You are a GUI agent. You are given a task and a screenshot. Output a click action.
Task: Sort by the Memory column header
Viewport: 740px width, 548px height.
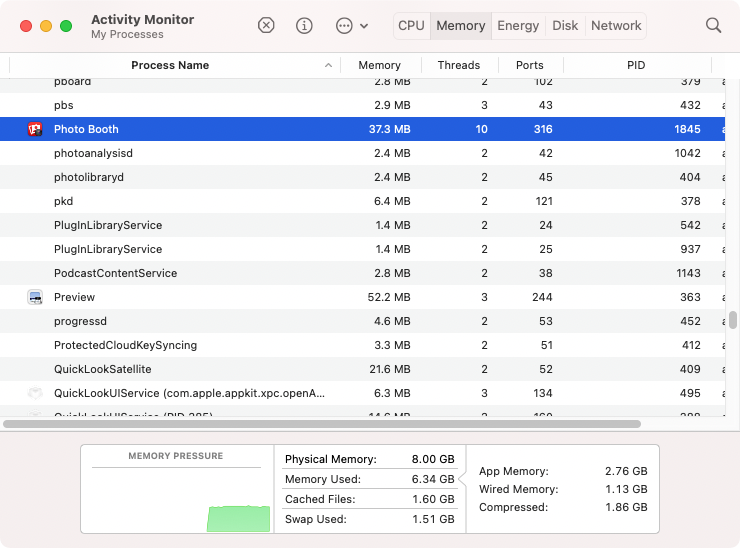(379, 65)
